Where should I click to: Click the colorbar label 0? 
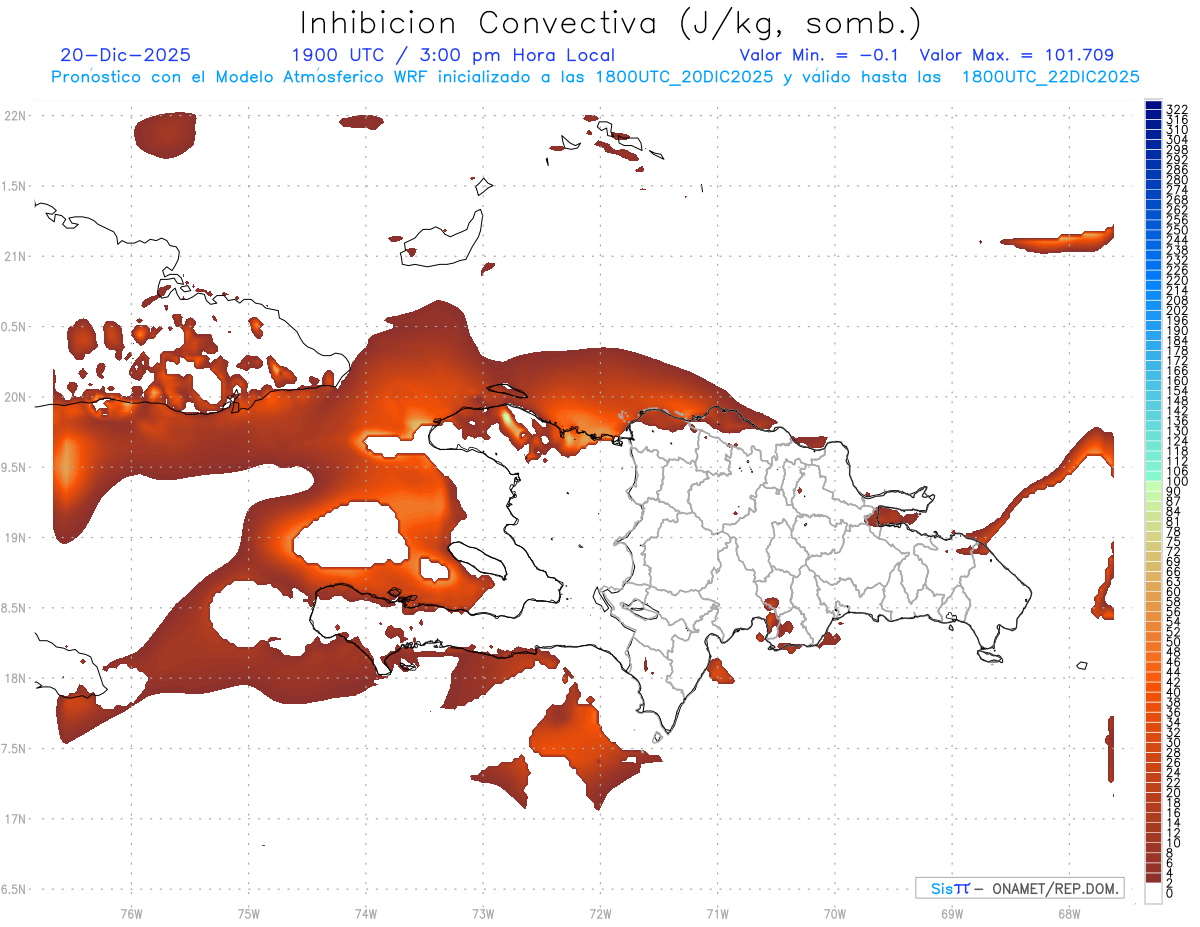[x=1170, y=893]
